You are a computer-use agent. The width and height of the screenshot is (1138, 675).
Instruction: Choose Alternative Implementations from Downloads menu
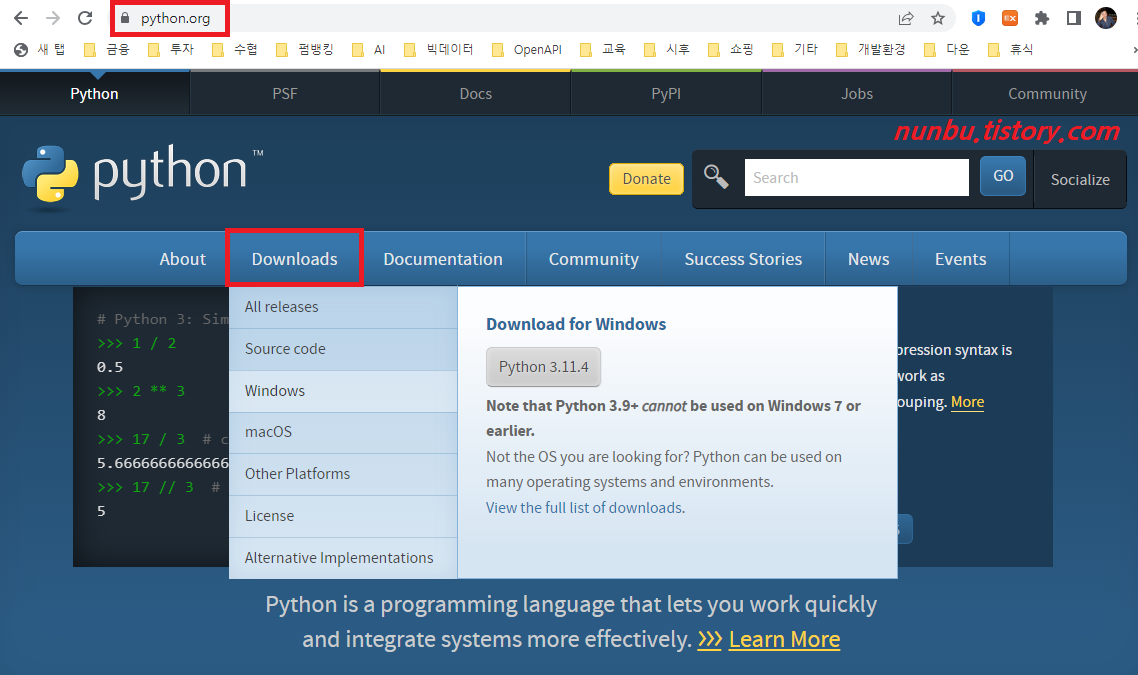tap(343, 558)
